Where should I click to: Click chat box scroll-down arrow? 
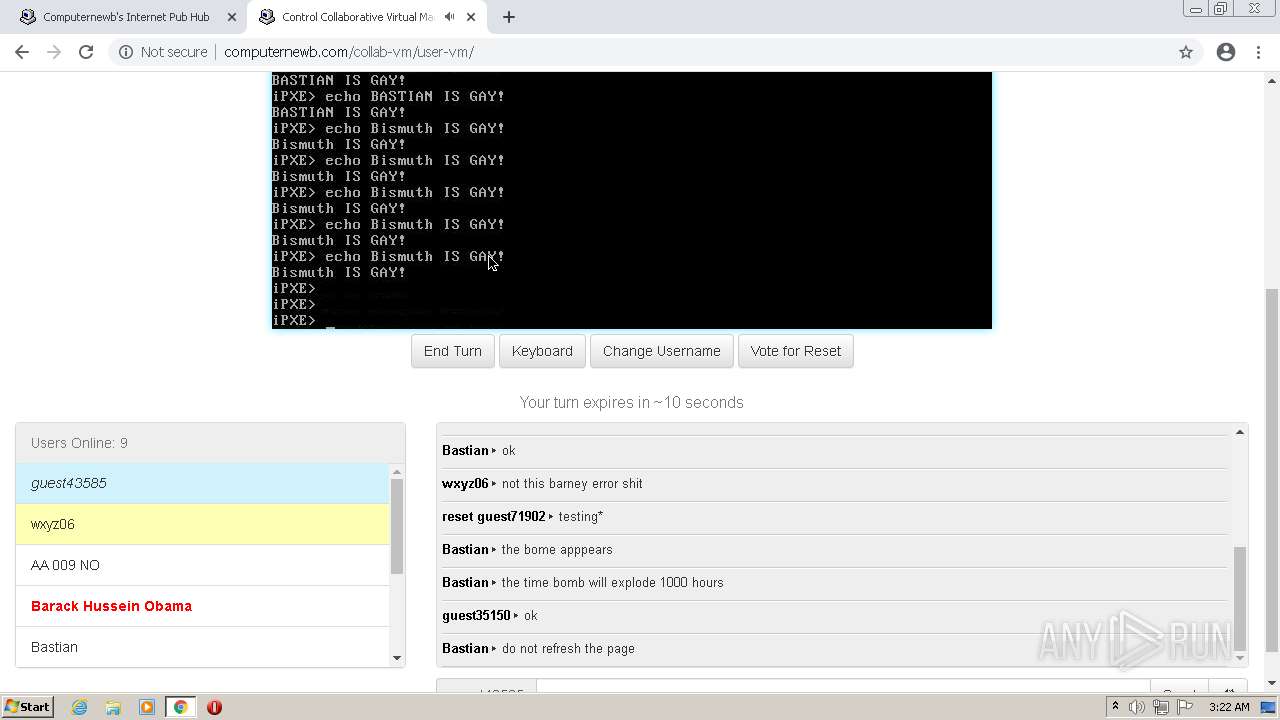click(x=1240, y=658)
